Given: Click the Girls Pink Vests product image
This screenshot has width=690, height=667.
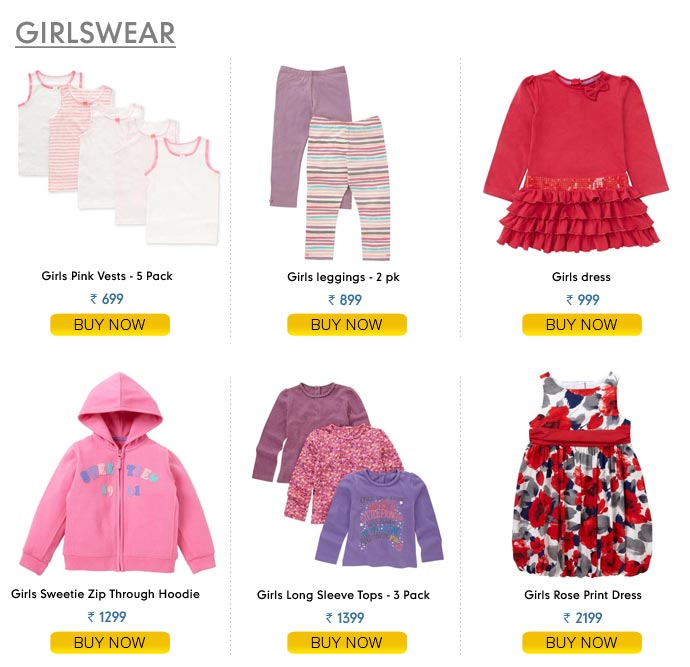Looking at the screenshot, I should tap(119, 157).
